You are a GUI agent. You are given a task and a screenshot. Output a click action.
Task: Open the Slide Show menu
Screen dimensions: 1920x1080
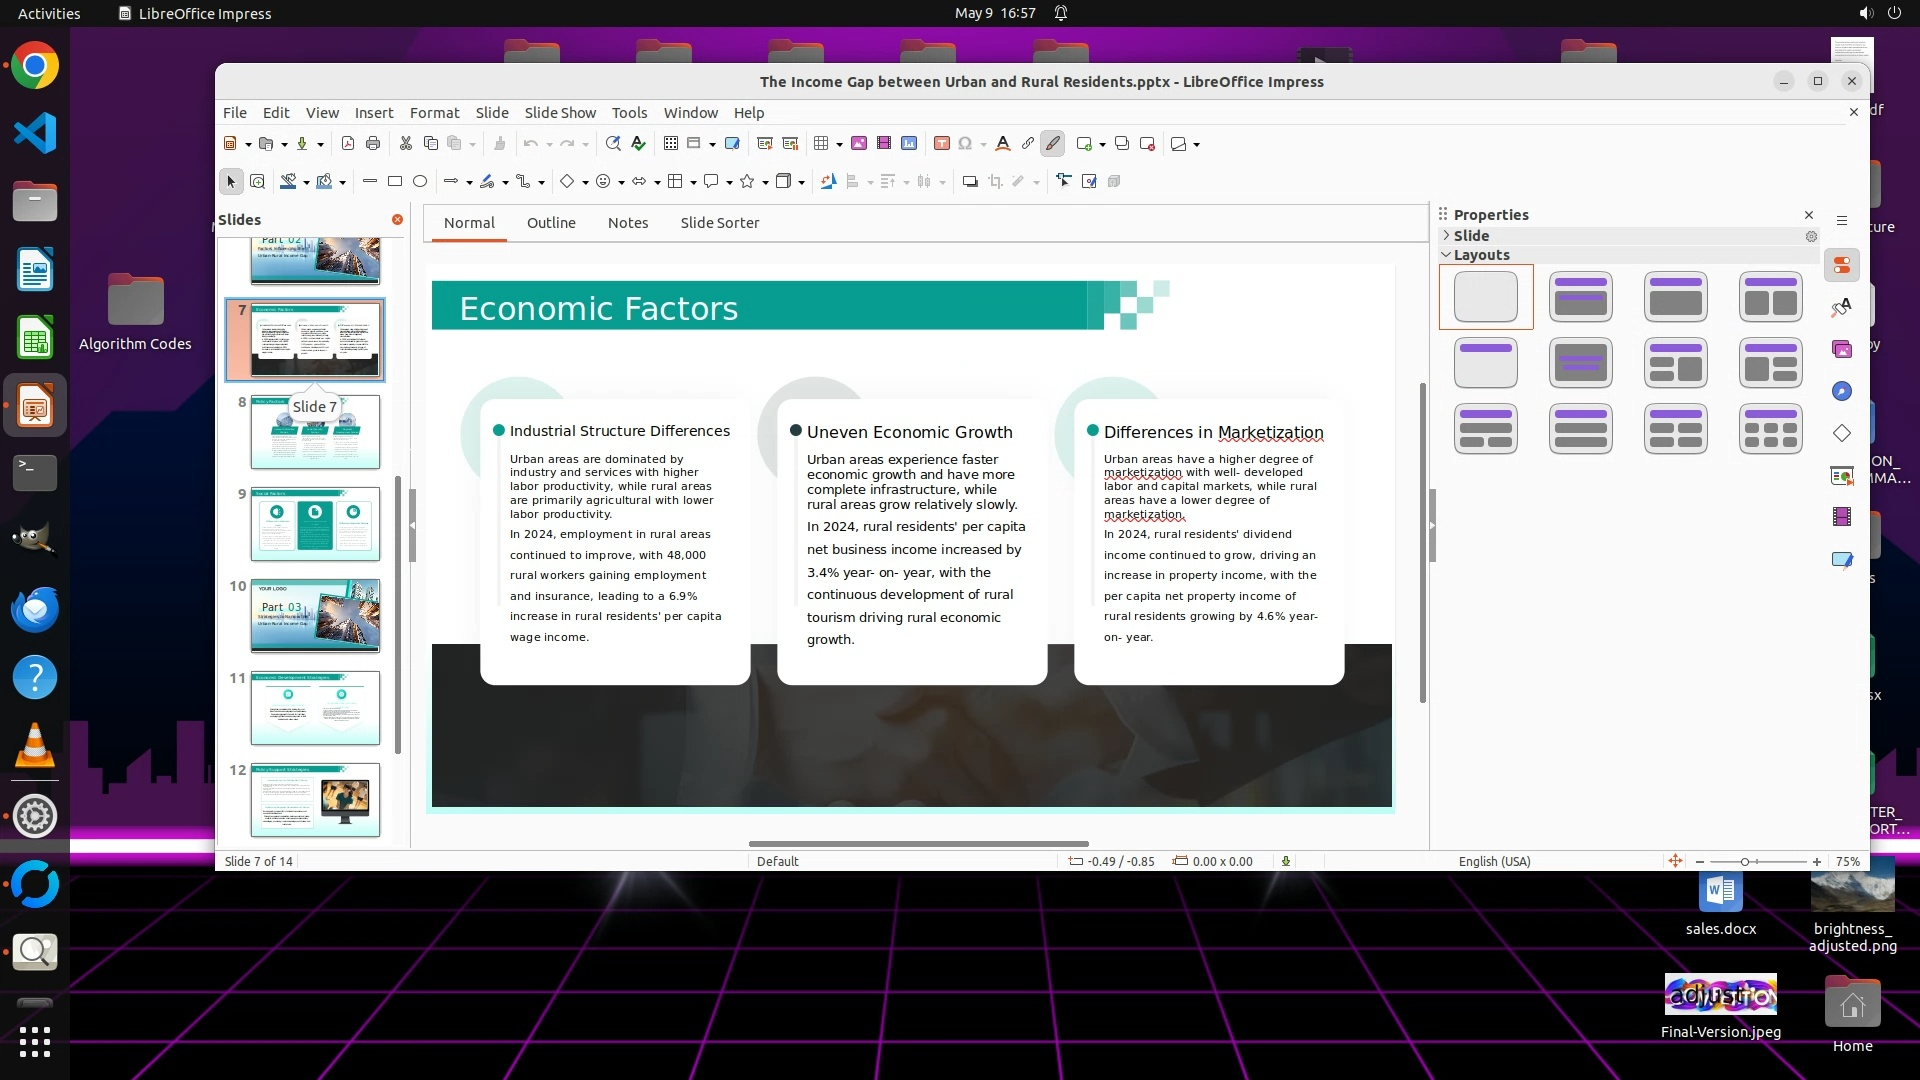click(x=559, y=113)
